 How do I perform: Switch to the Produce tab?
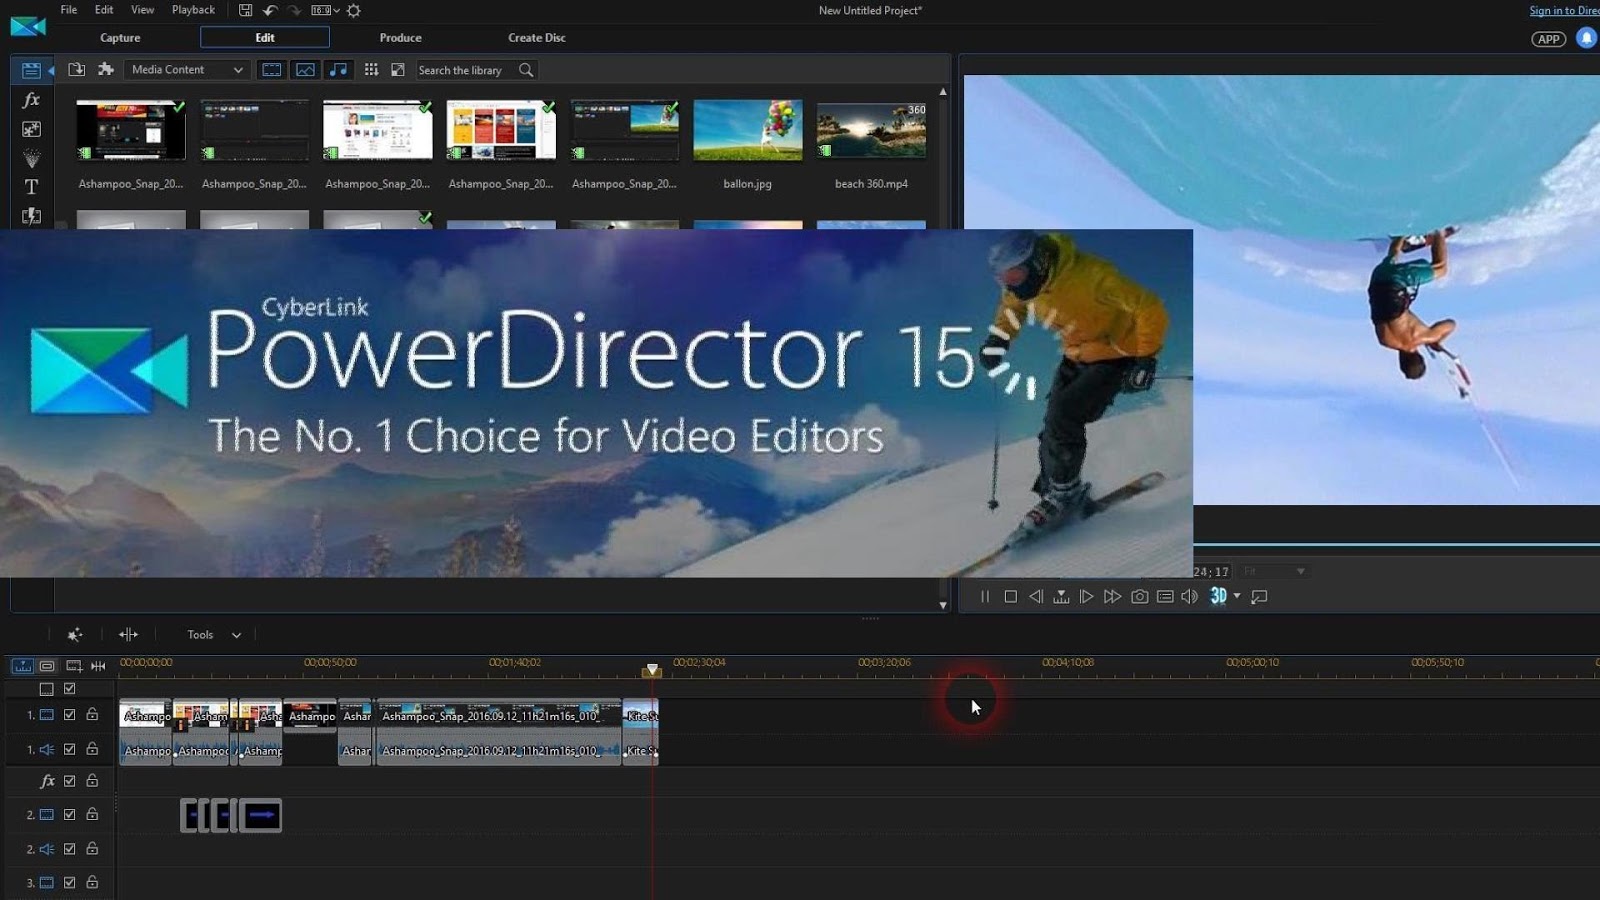point(400,37)
